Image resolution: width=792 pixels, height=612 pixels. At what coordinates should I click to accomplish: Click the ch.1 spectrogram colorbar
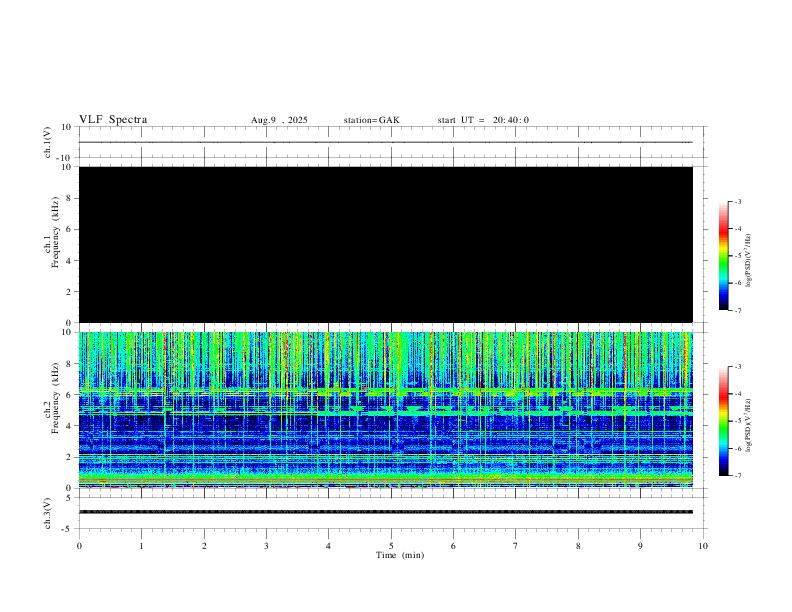[723, 256]
